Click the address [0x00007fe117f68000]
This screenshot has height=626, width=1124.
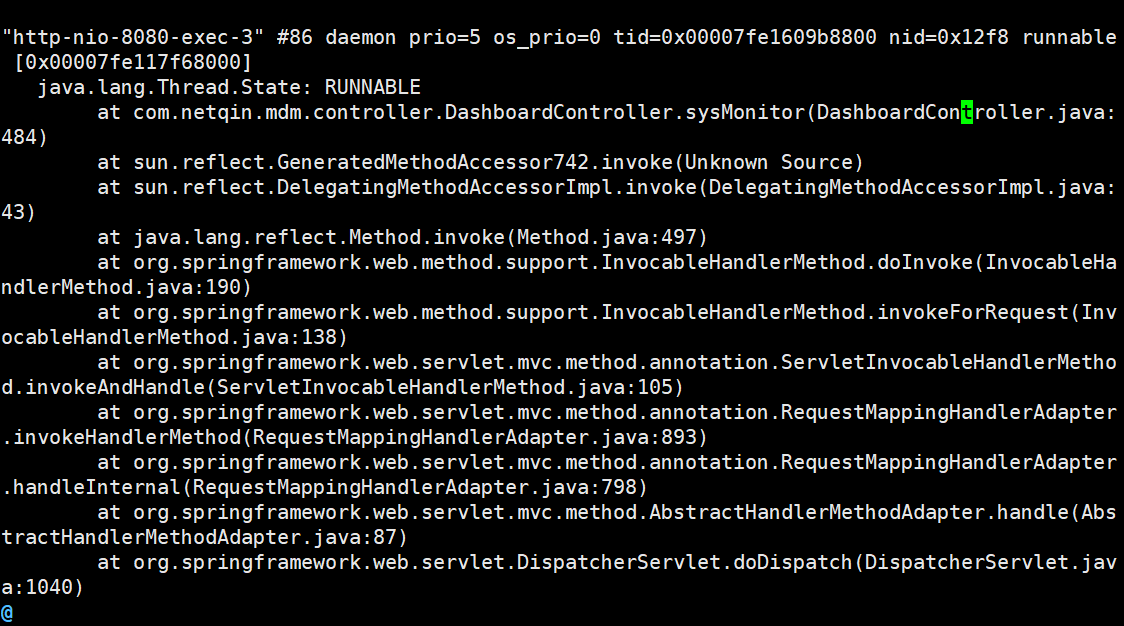pos(133,62)
